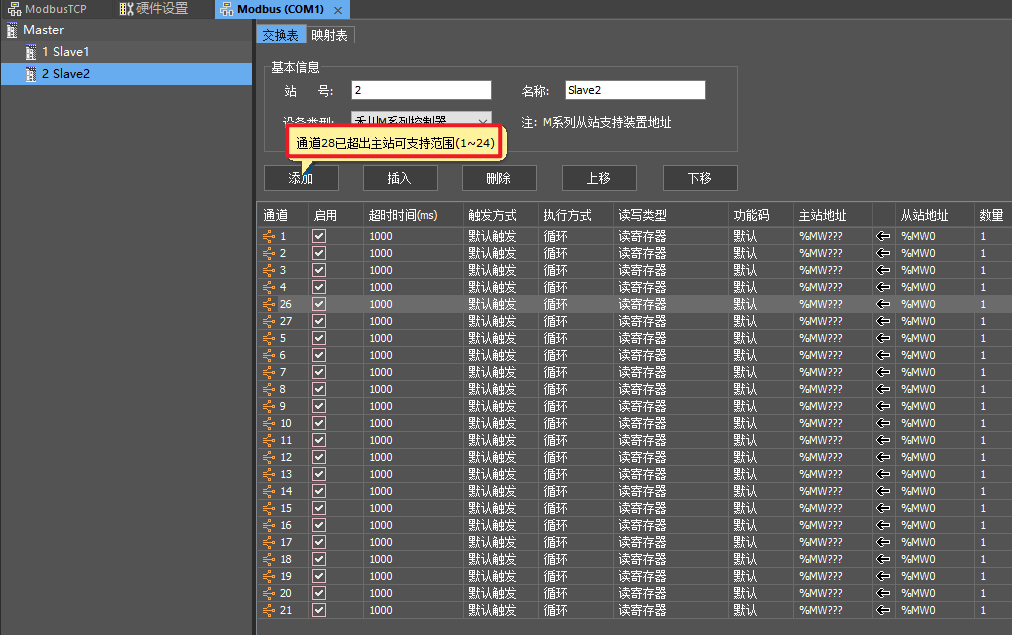Switch to the 映射表 tab
The image size is (1012, 635).
329,35
